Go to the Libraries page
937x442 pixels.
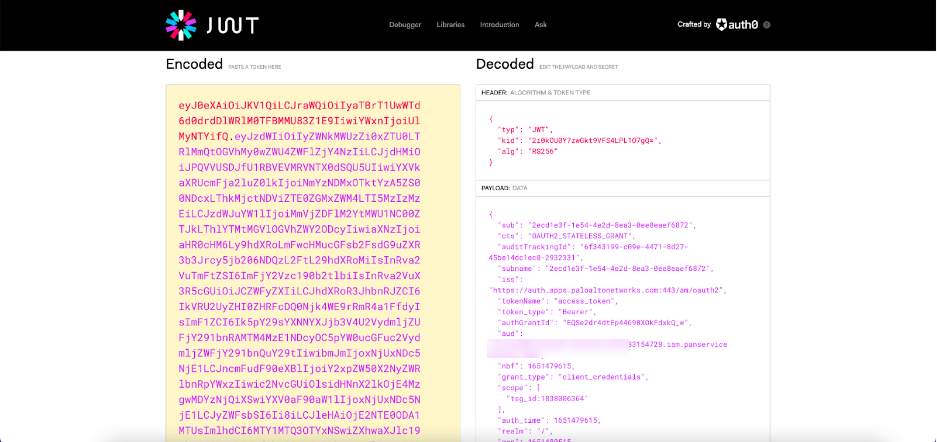[451, 24]
